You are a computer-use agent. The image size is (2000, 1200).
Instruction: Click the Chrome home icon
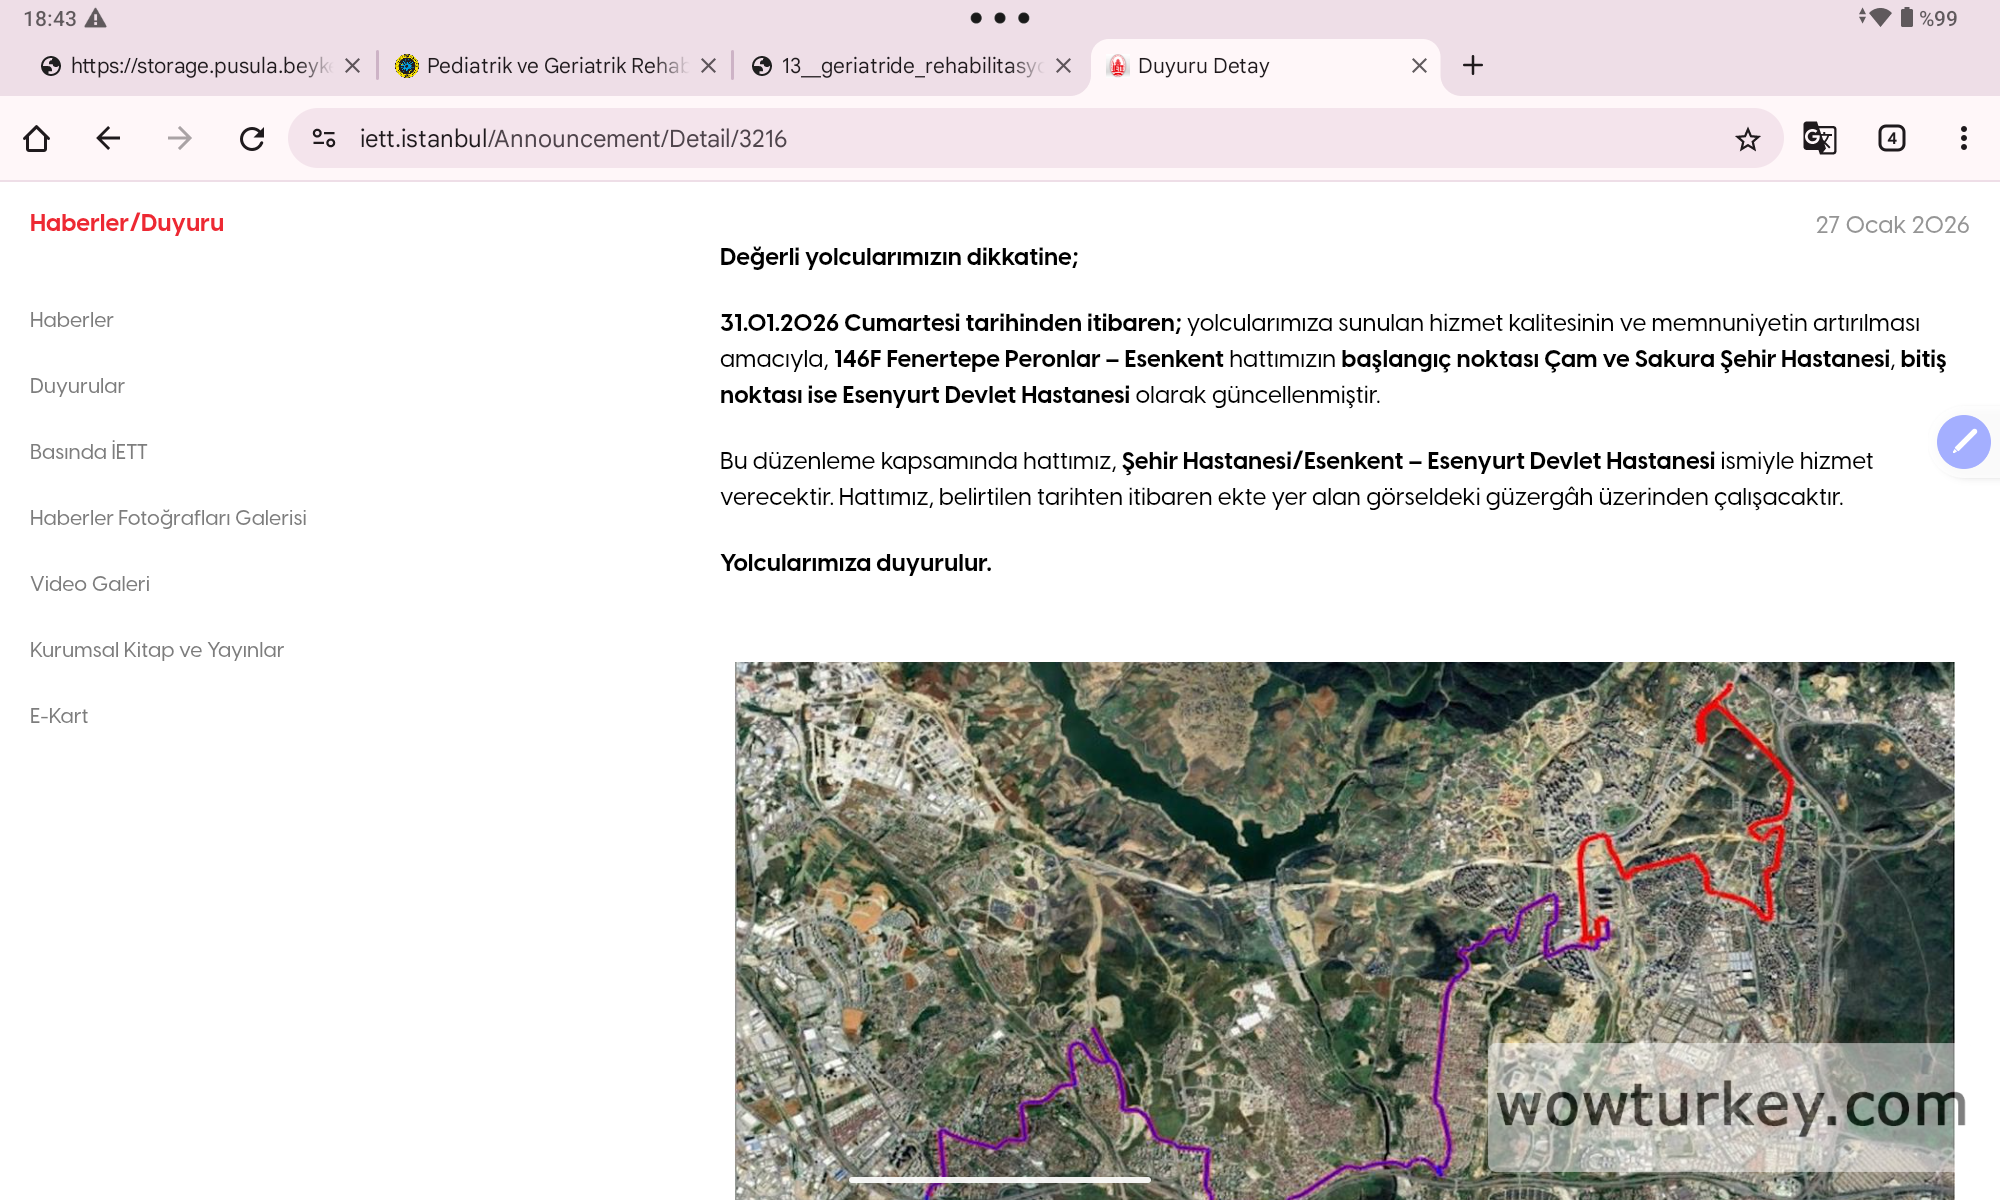coord(37,138)
